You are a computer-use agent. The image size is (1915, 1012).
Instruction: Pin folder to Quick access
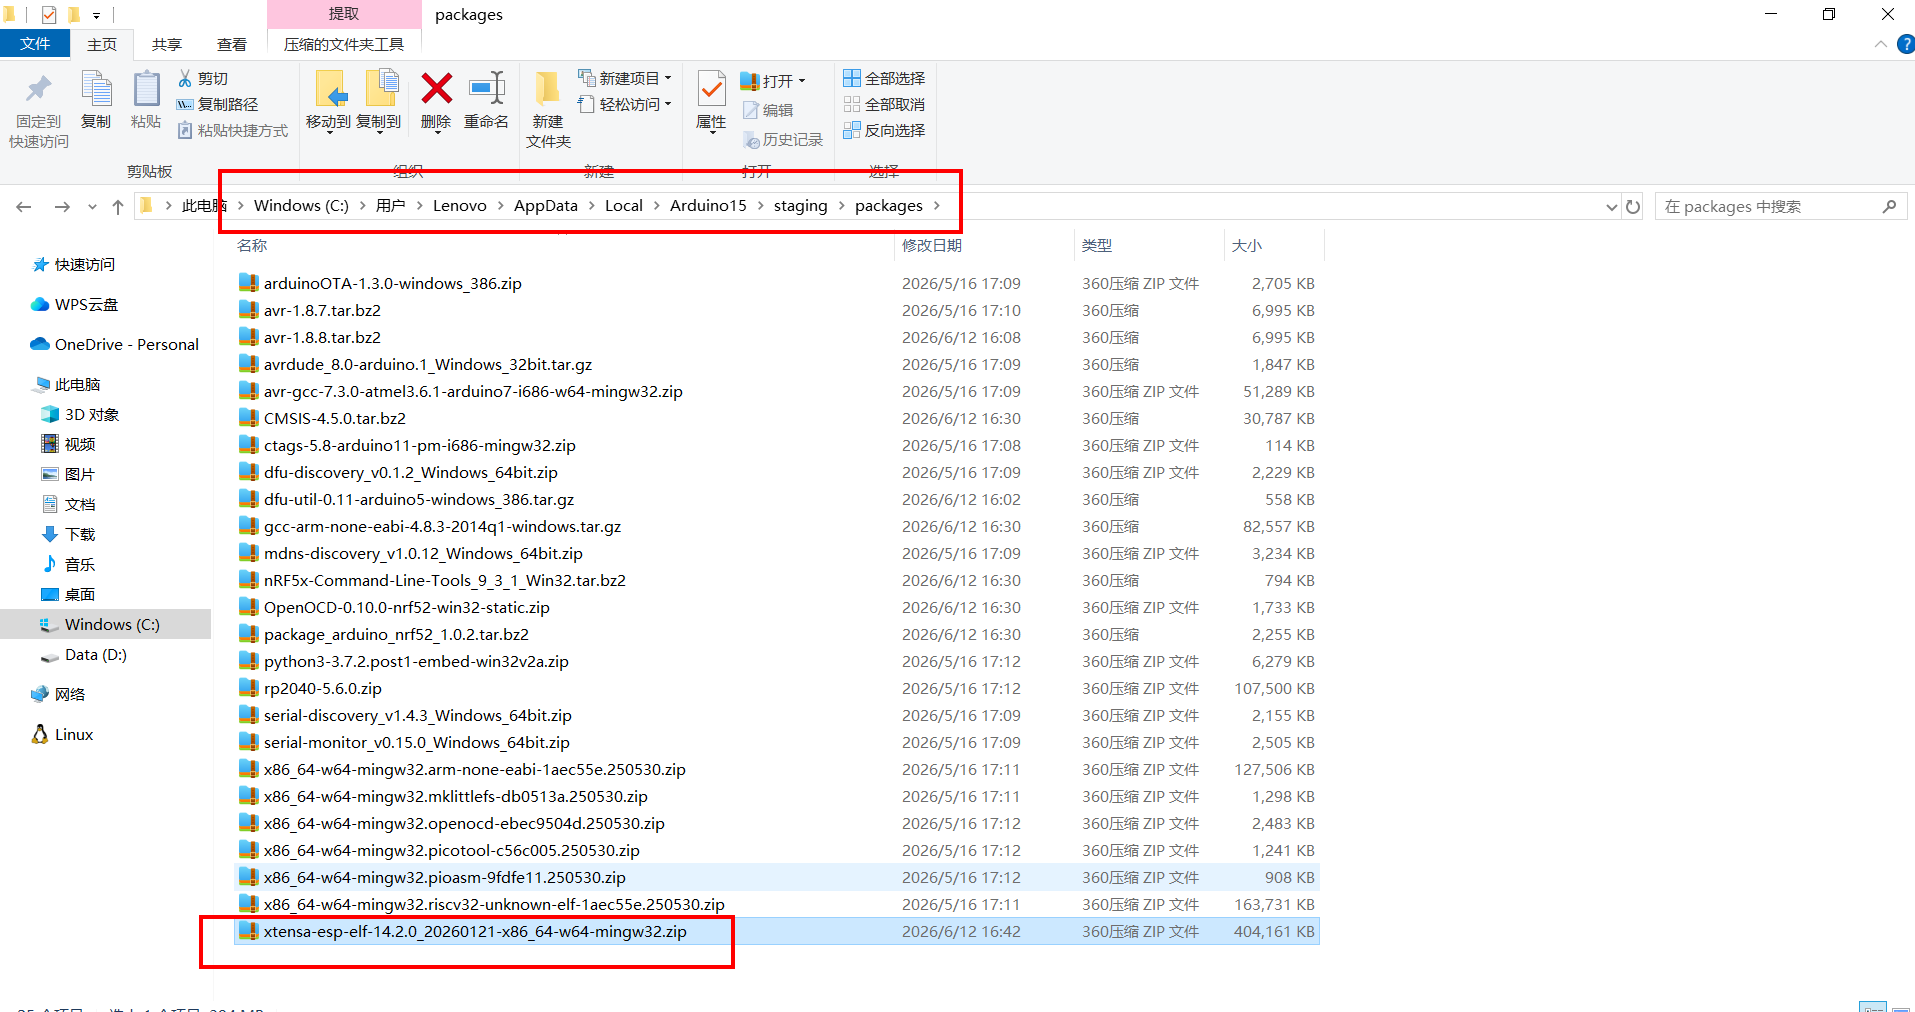coord(39,109)
